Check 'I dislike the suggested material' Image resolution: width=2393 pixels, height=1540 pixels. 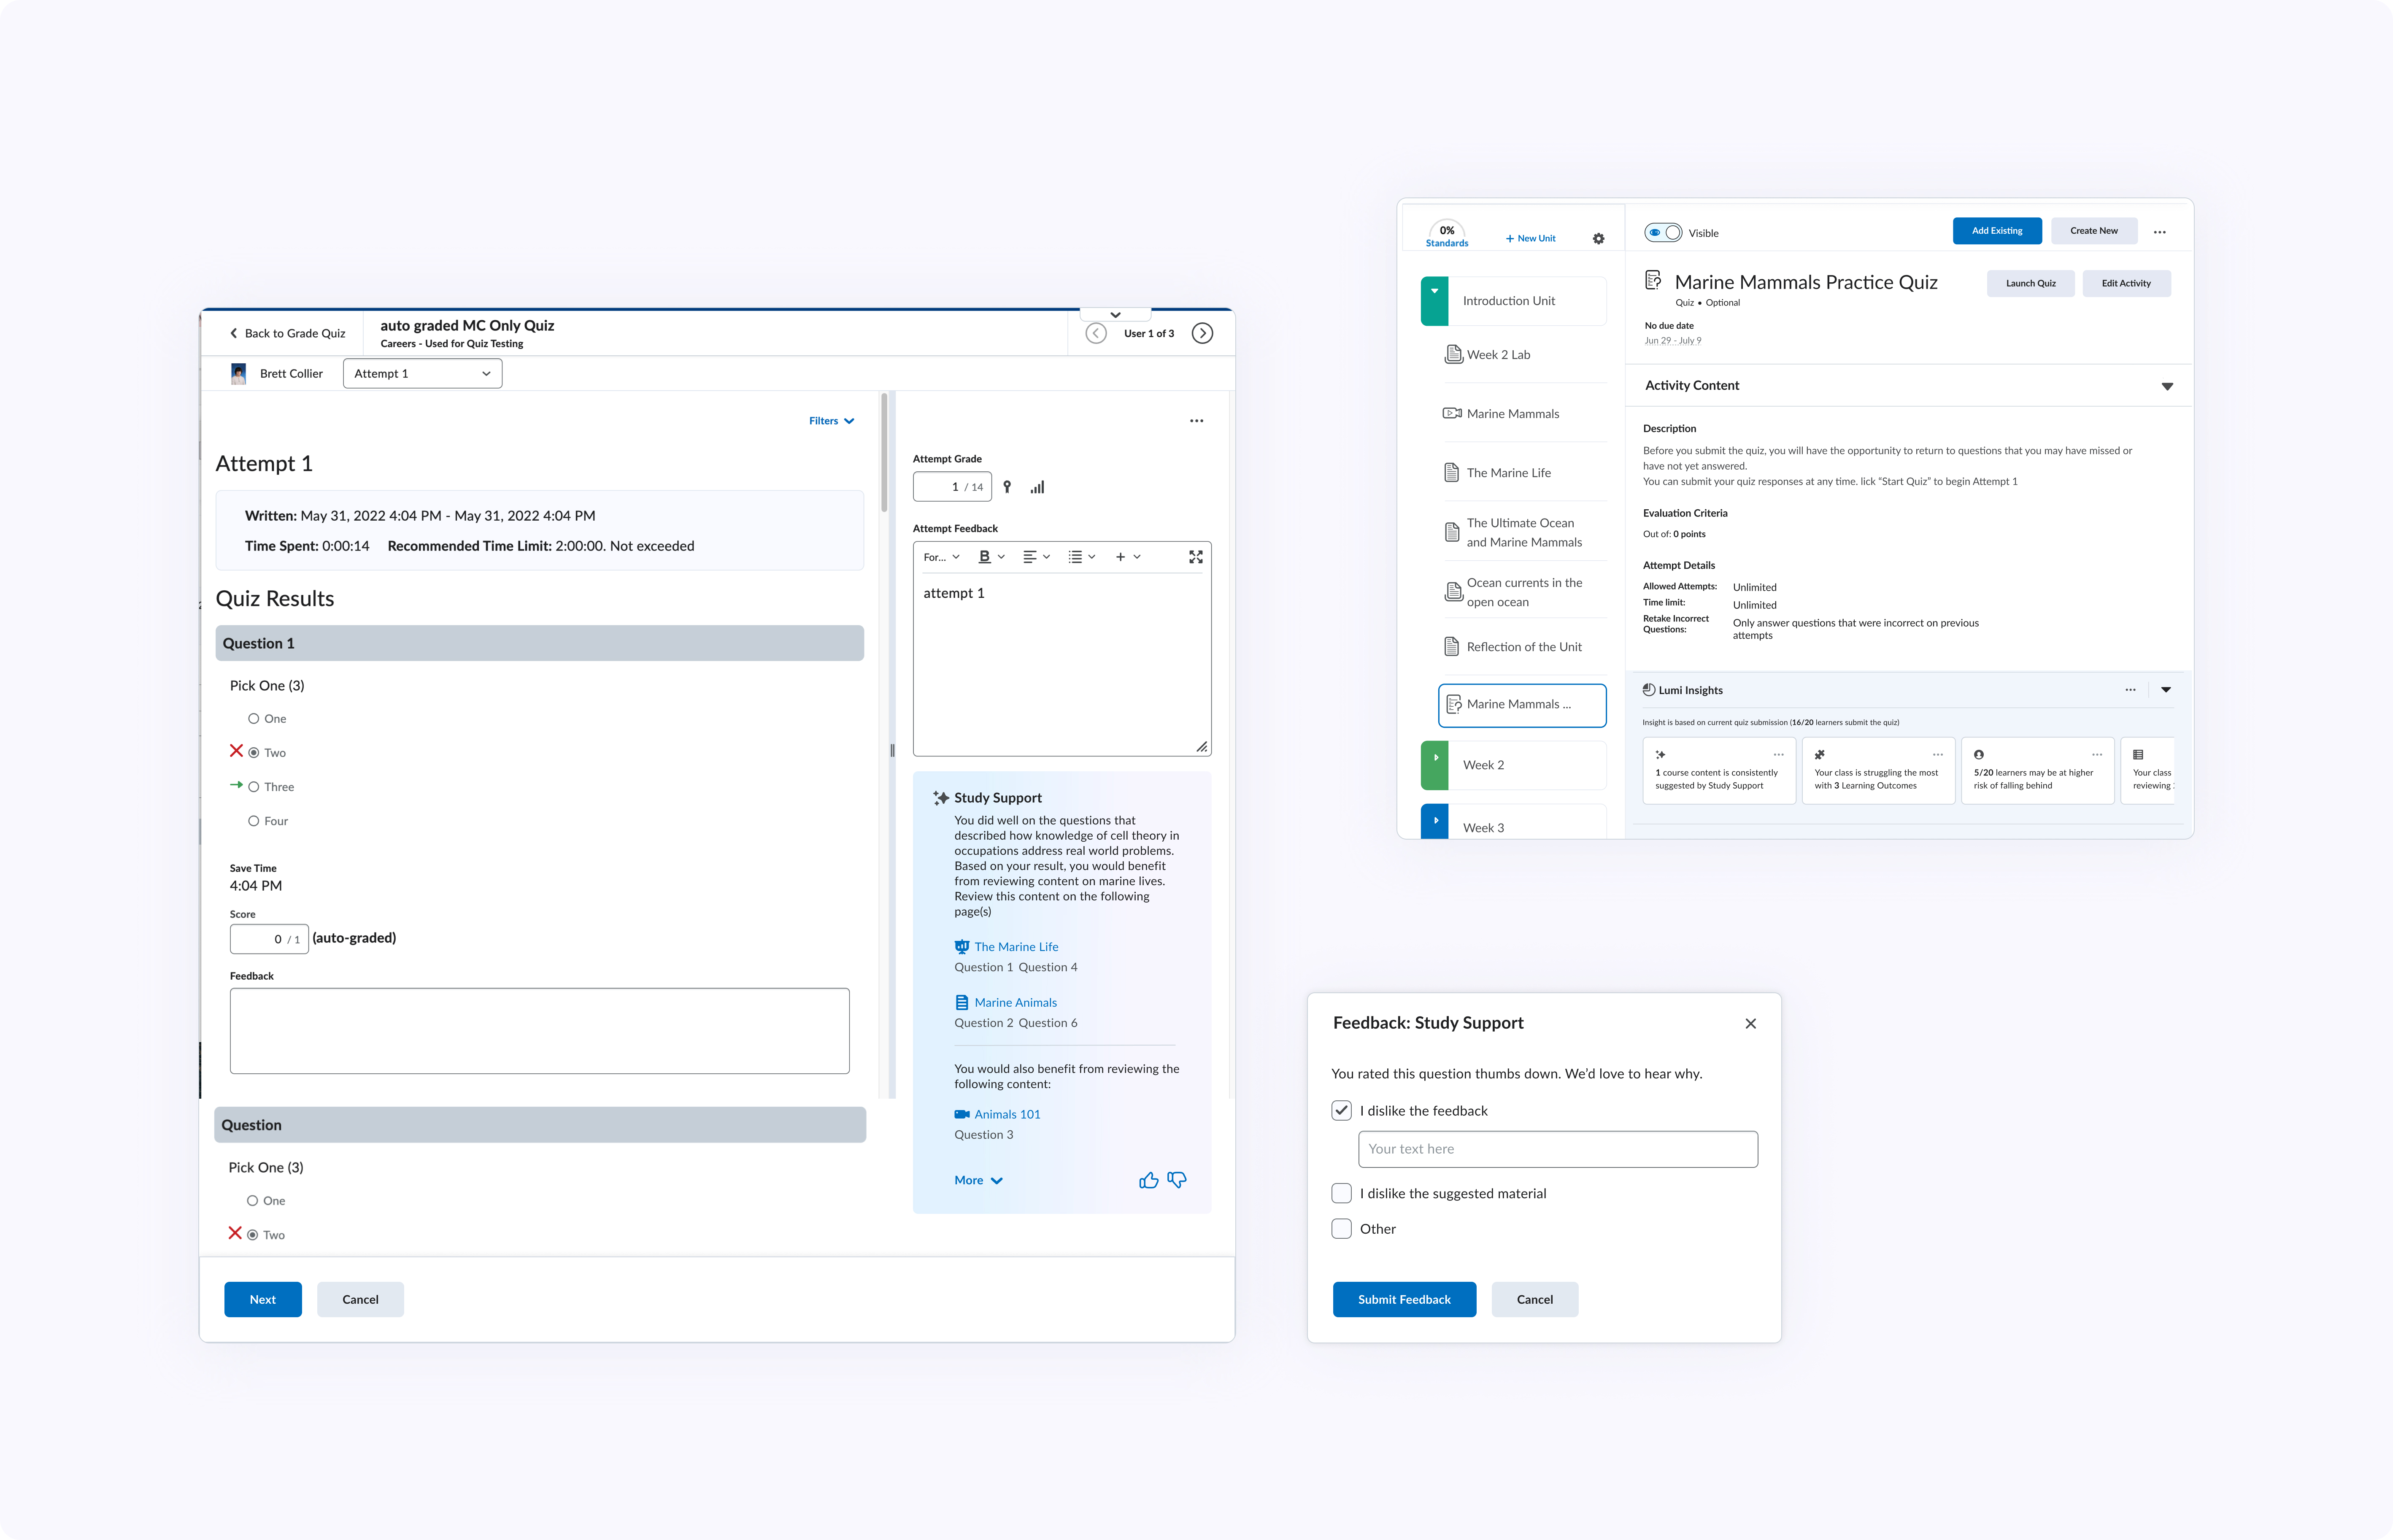pos(1342,1193)
